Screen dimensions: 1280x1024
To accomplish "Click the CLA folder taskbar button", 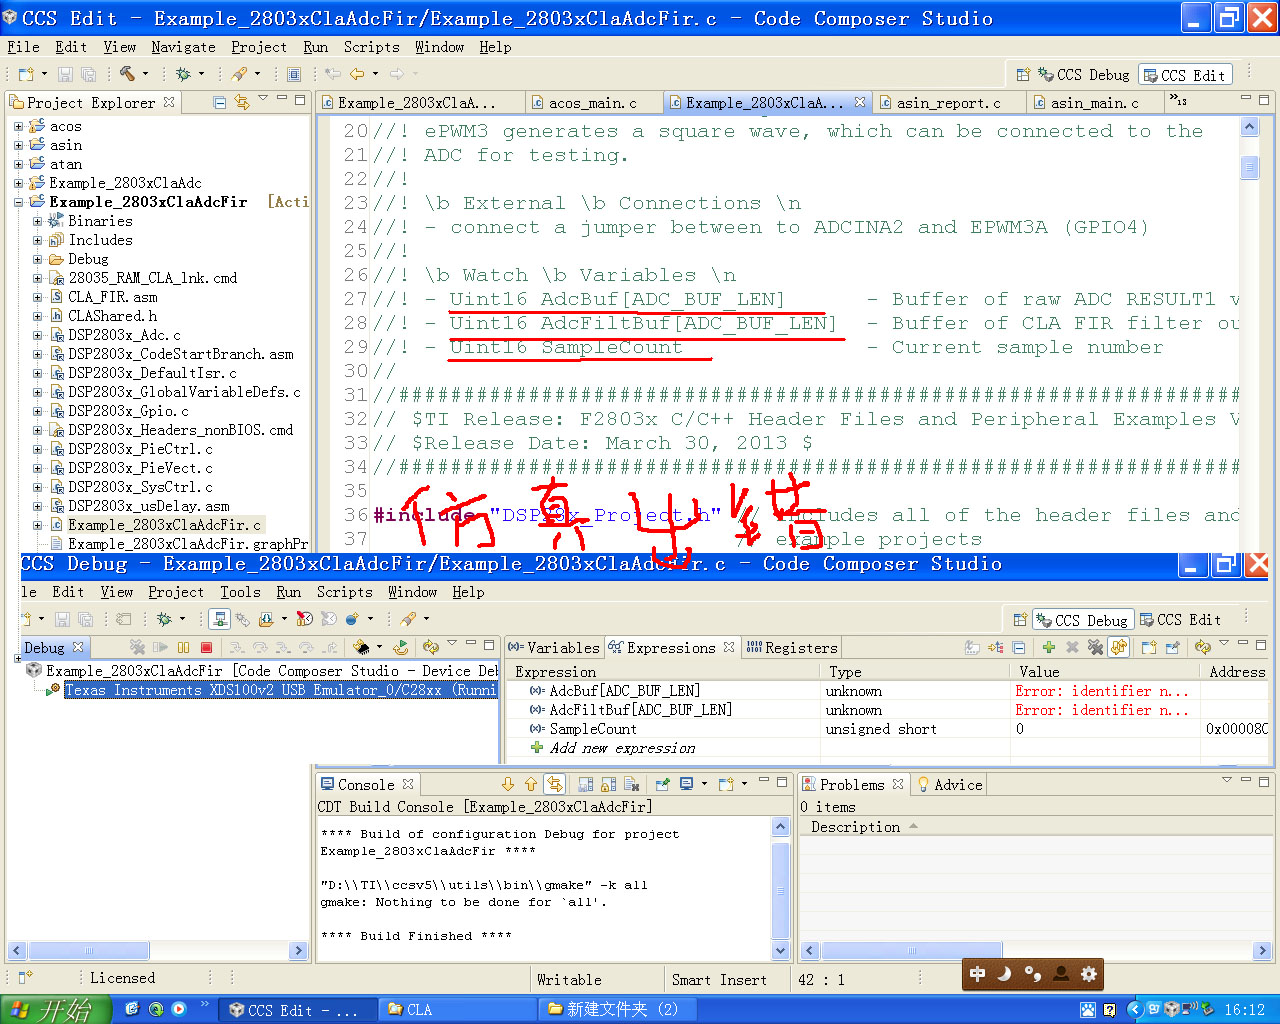I will [456, 1010].
